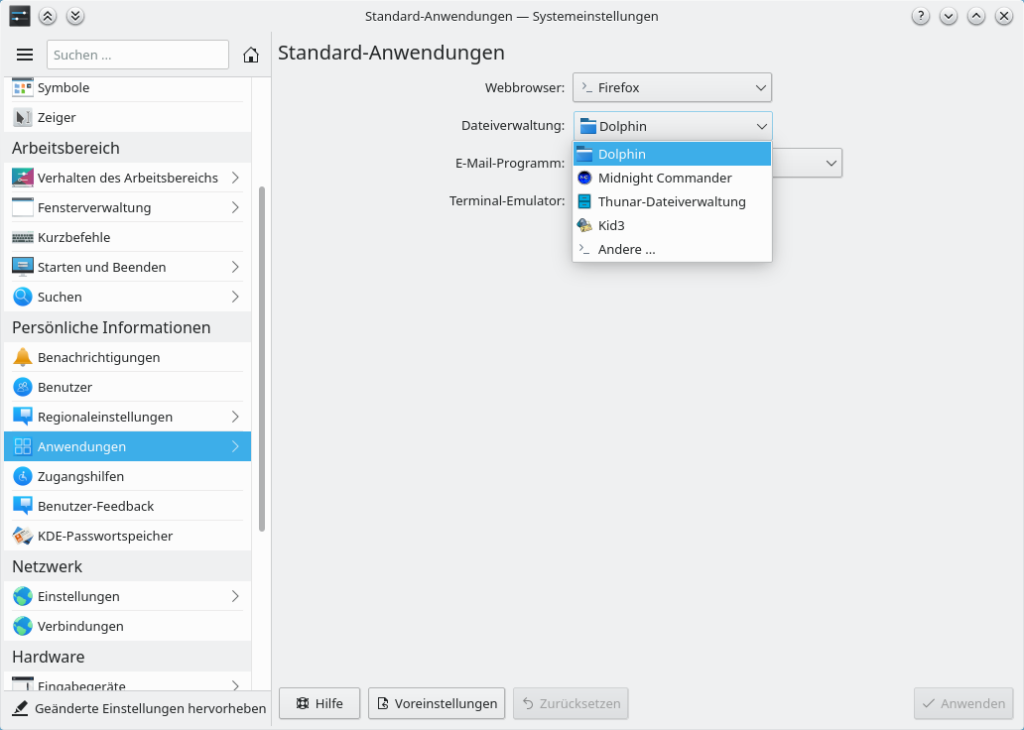Choose Thunar-Dateiverwaltung in the dropdown list
Image resolution: width=1024 pixels, height=730 pixels.
tap(671, 202)
